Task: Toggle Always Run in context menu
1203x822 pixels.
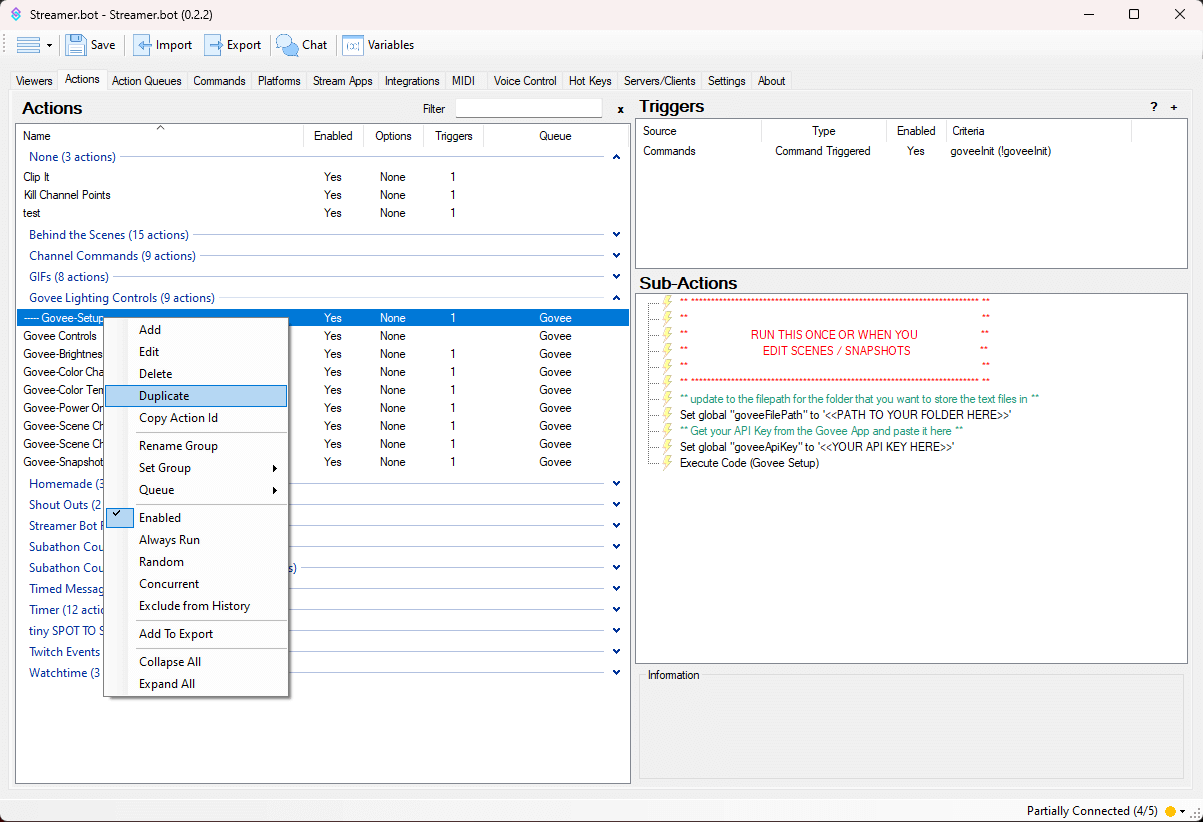Action: [169, 540]
